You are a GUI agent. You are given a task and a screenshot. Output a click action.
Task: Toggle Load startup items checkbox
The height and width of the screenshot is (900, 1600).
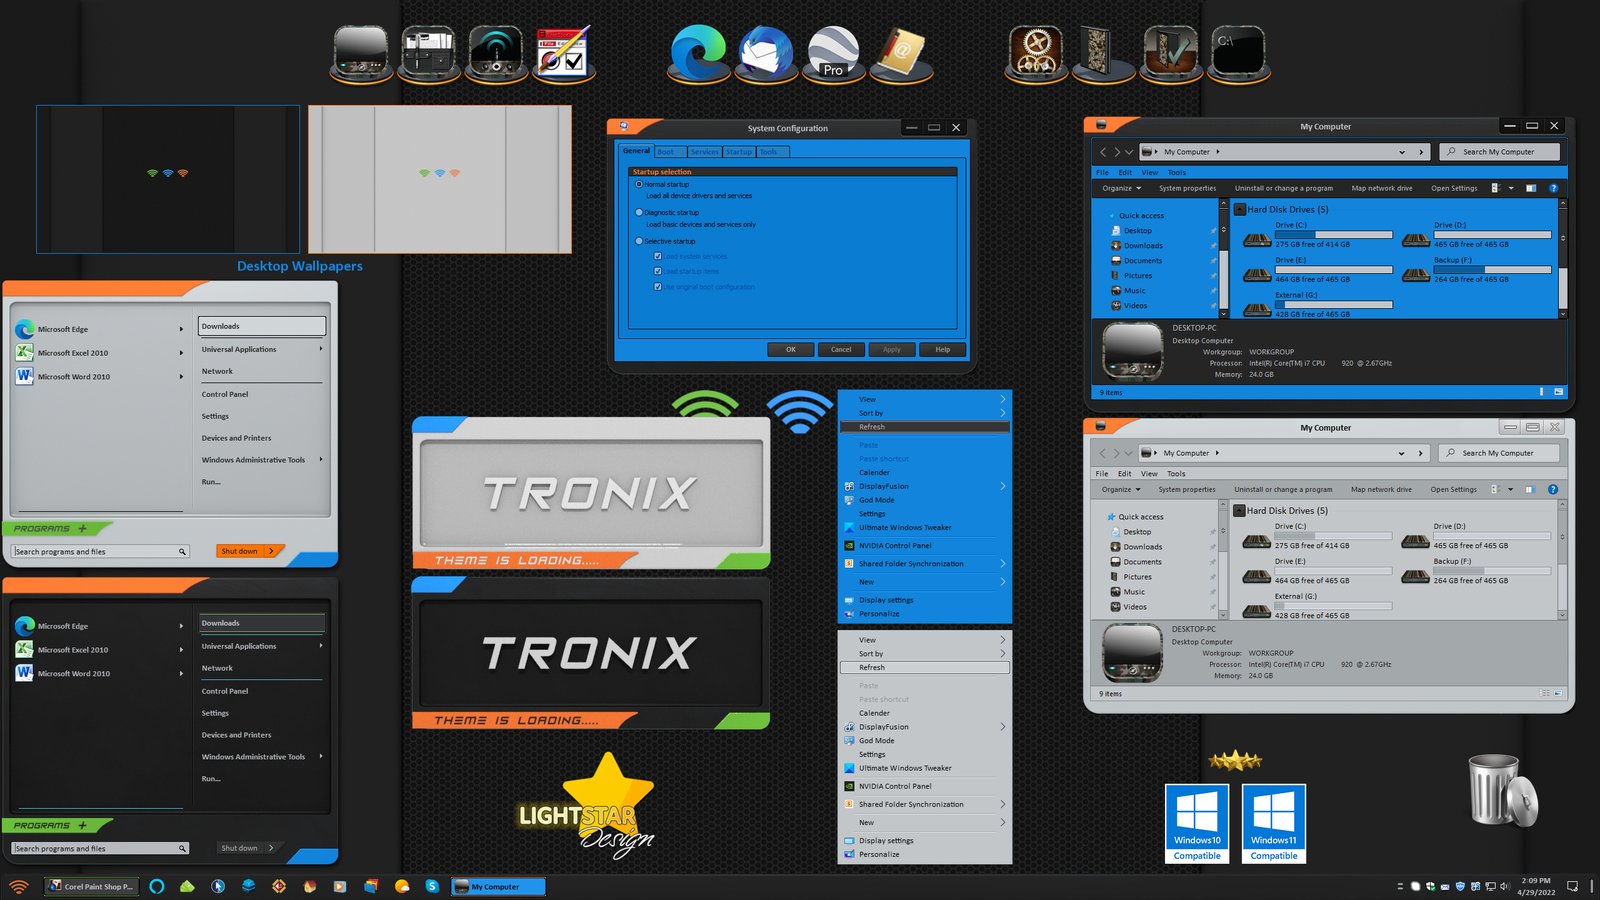click(658, 271)
